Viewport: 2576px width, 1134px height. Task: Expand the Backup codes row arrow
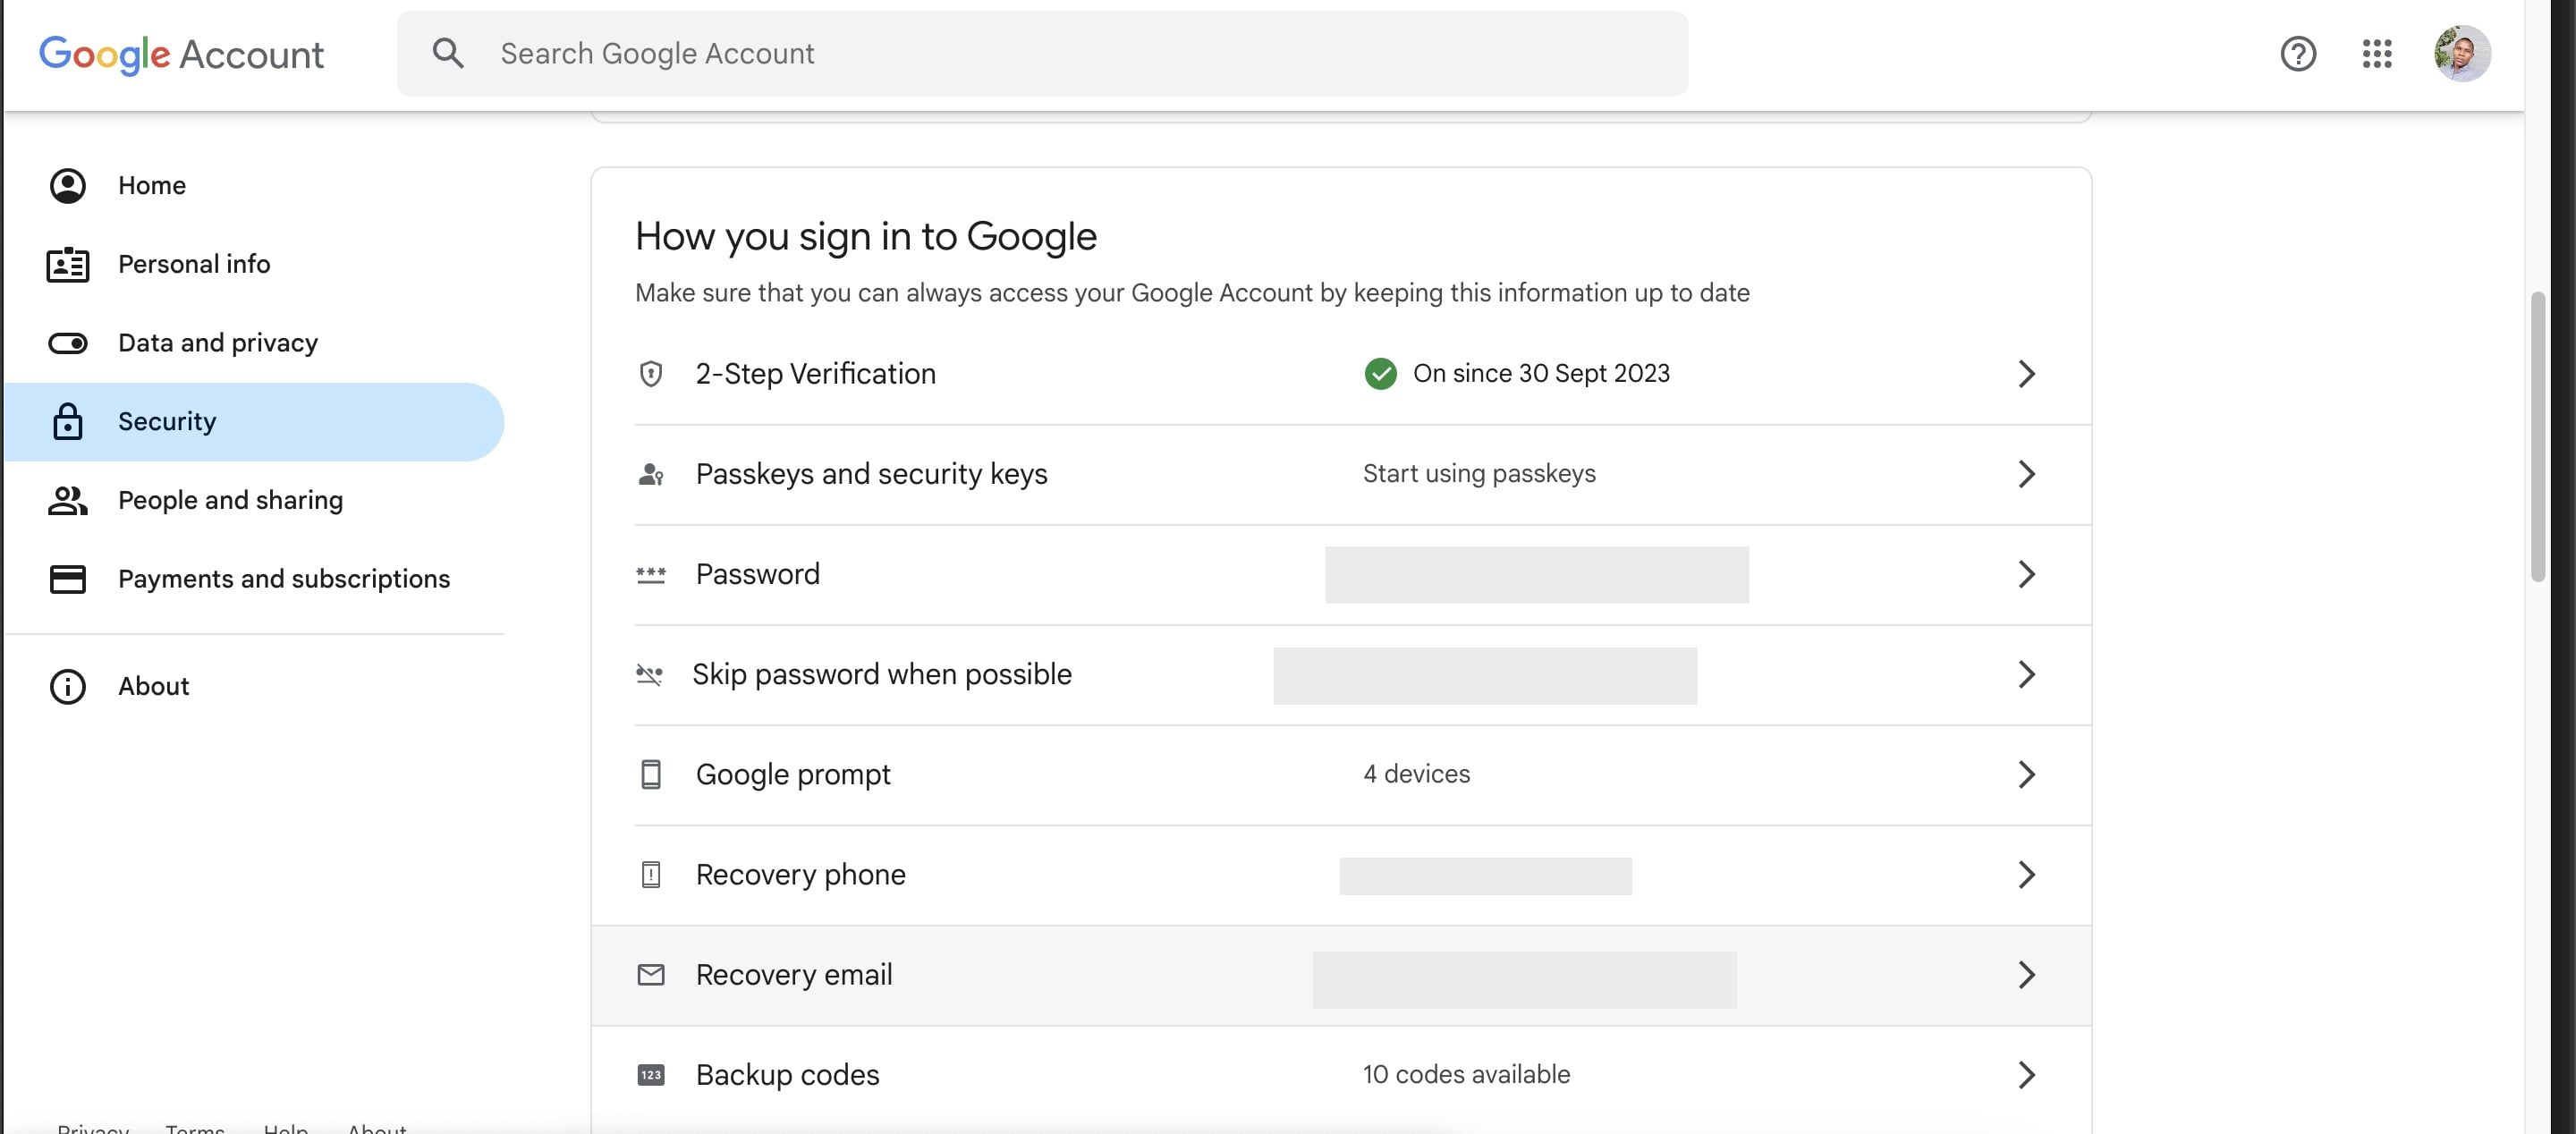pyautogui.click(x=2026, y=1075)
